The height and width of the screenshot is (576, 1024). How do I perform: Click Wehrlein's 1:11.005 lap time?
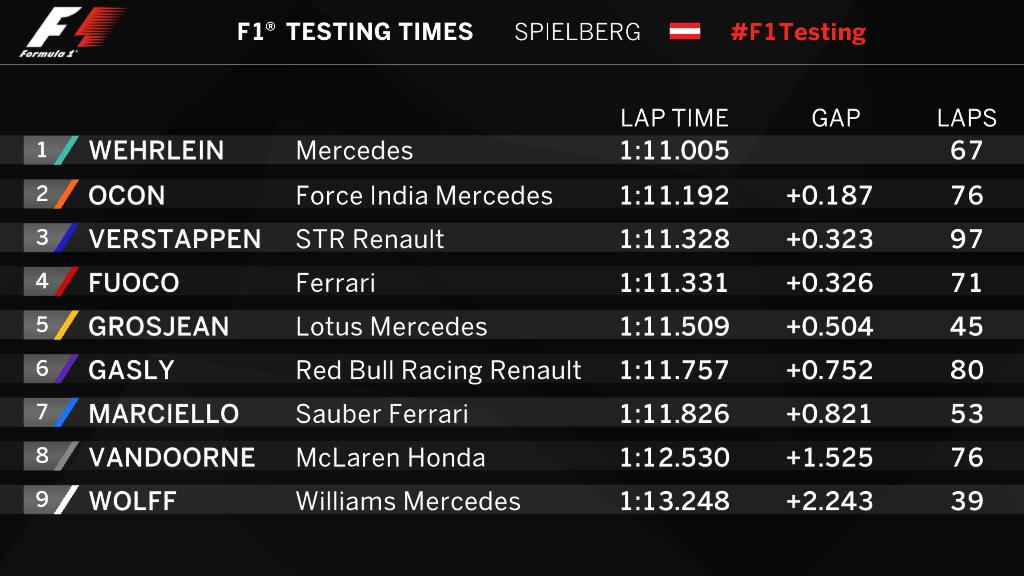(x=674, y=151)
